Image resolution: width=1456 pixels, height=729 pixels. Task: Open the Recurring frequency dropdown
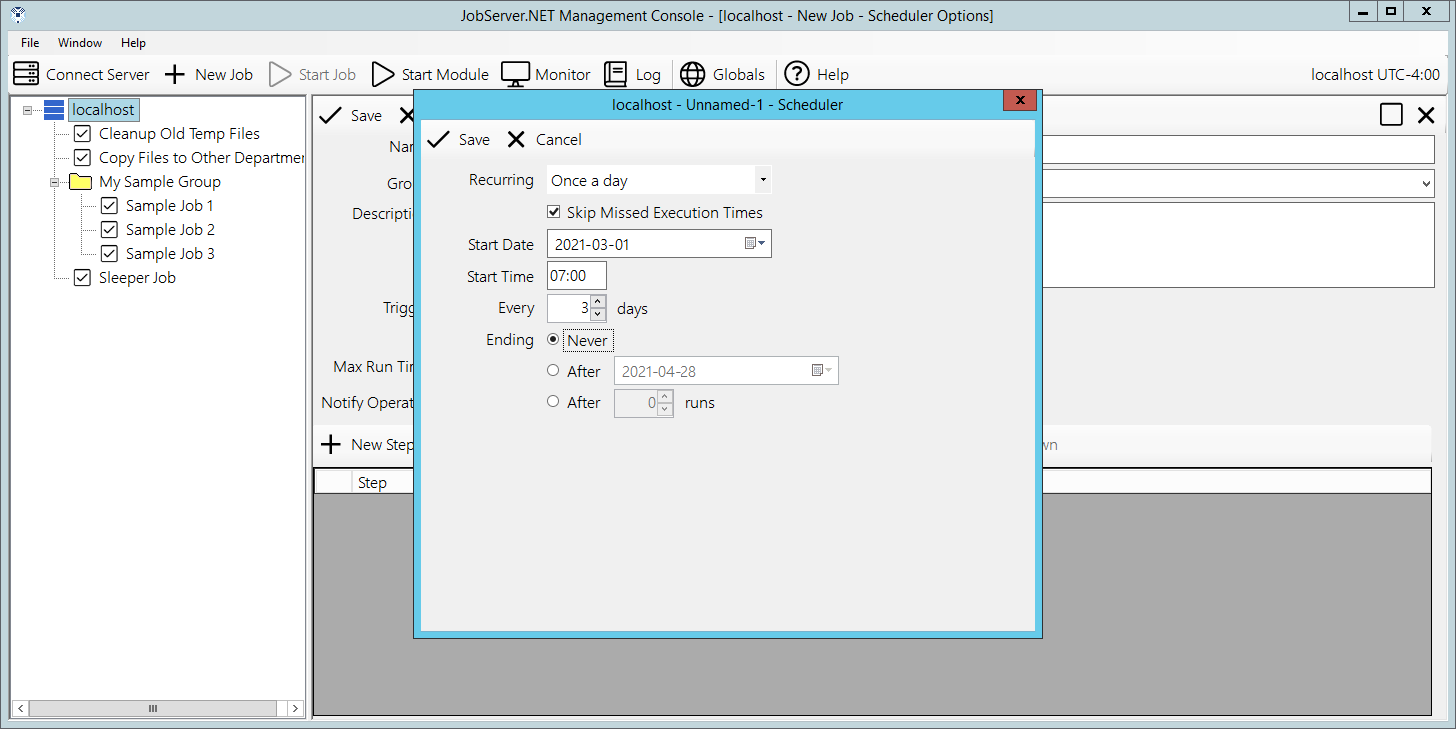(x=763, y=181)
